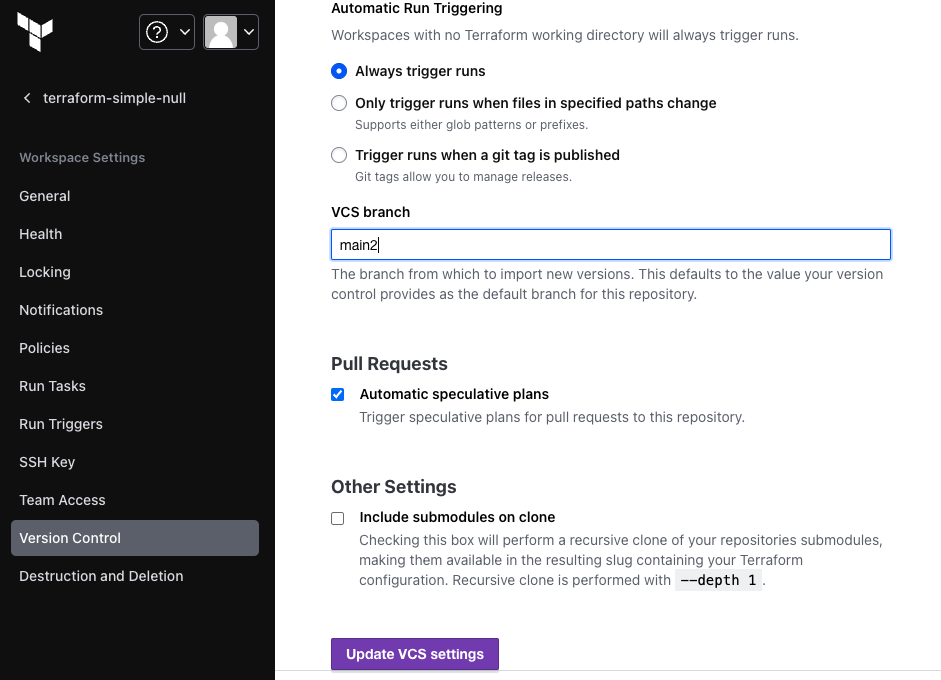Click Update VCS settings button
This screenshot has width=941, height=680.
point(415,654)
